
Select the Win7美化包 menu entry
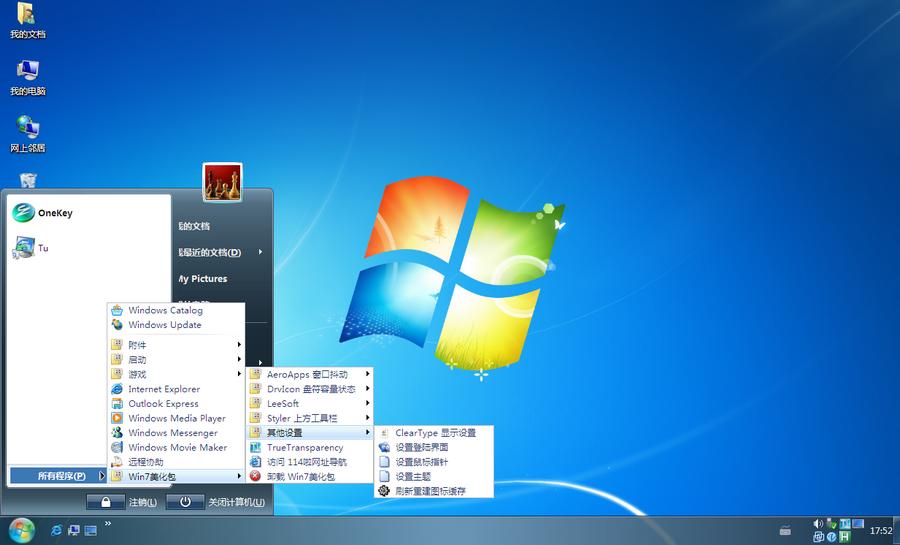point(176,476)
